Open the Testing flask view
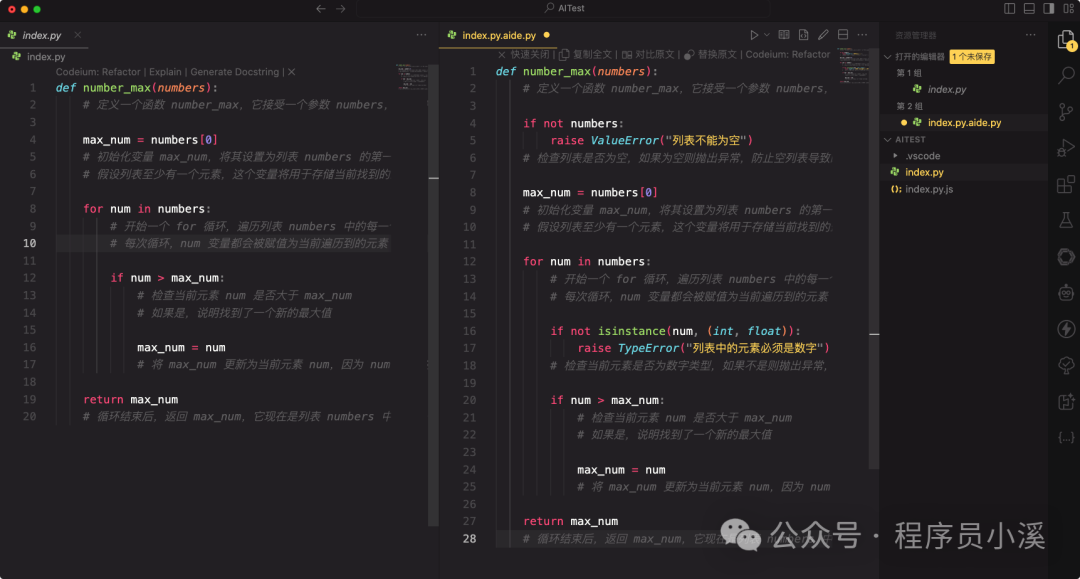1080x579 pixels. click(x=1066, y=220)
